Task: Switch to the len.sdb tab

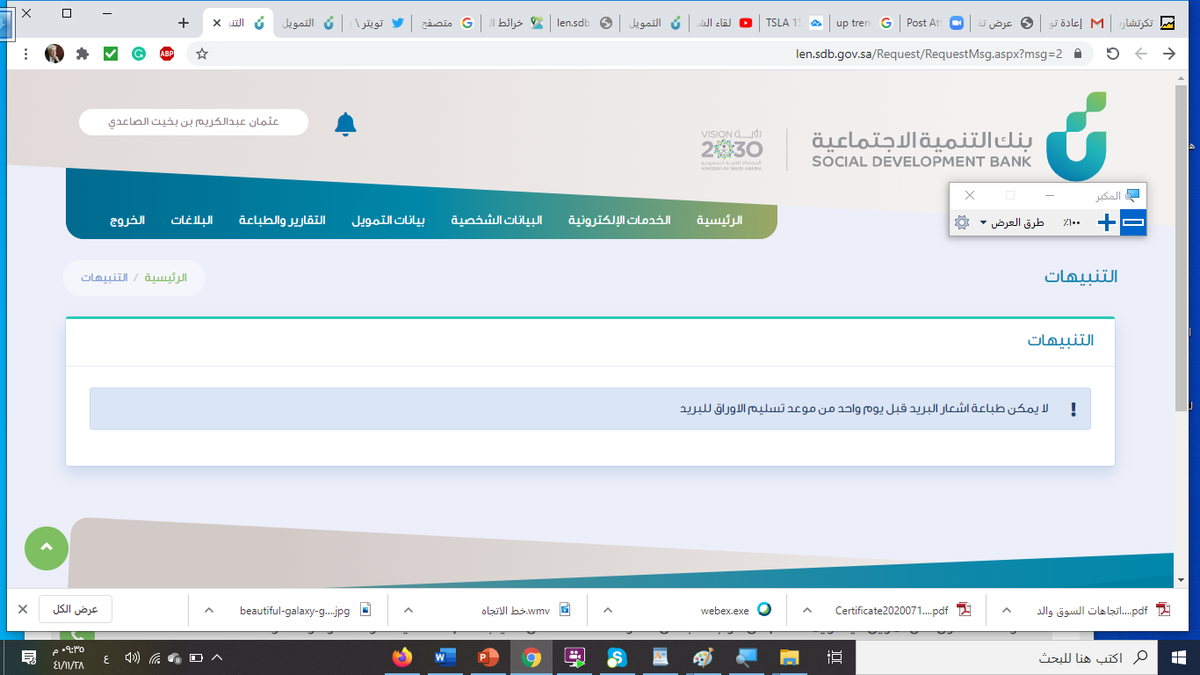Action: pyautogui.click(x=585, y=22)
